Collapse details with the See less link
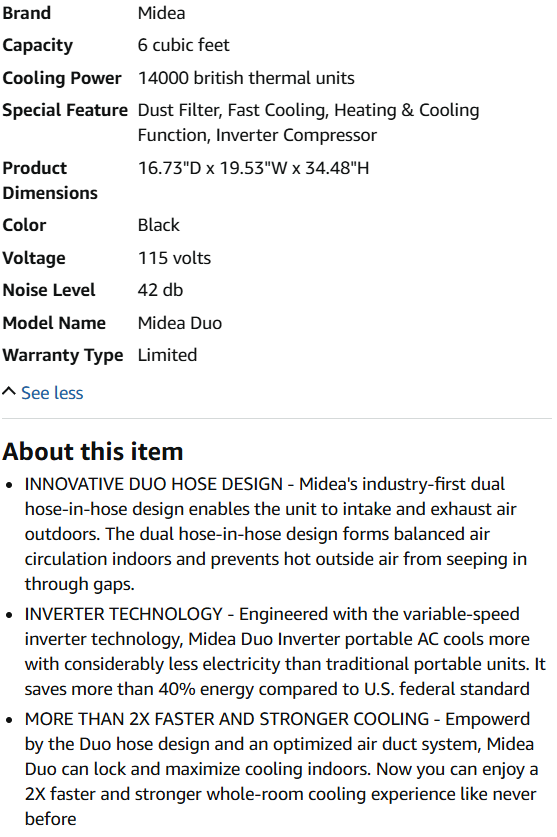 point(52,393)
